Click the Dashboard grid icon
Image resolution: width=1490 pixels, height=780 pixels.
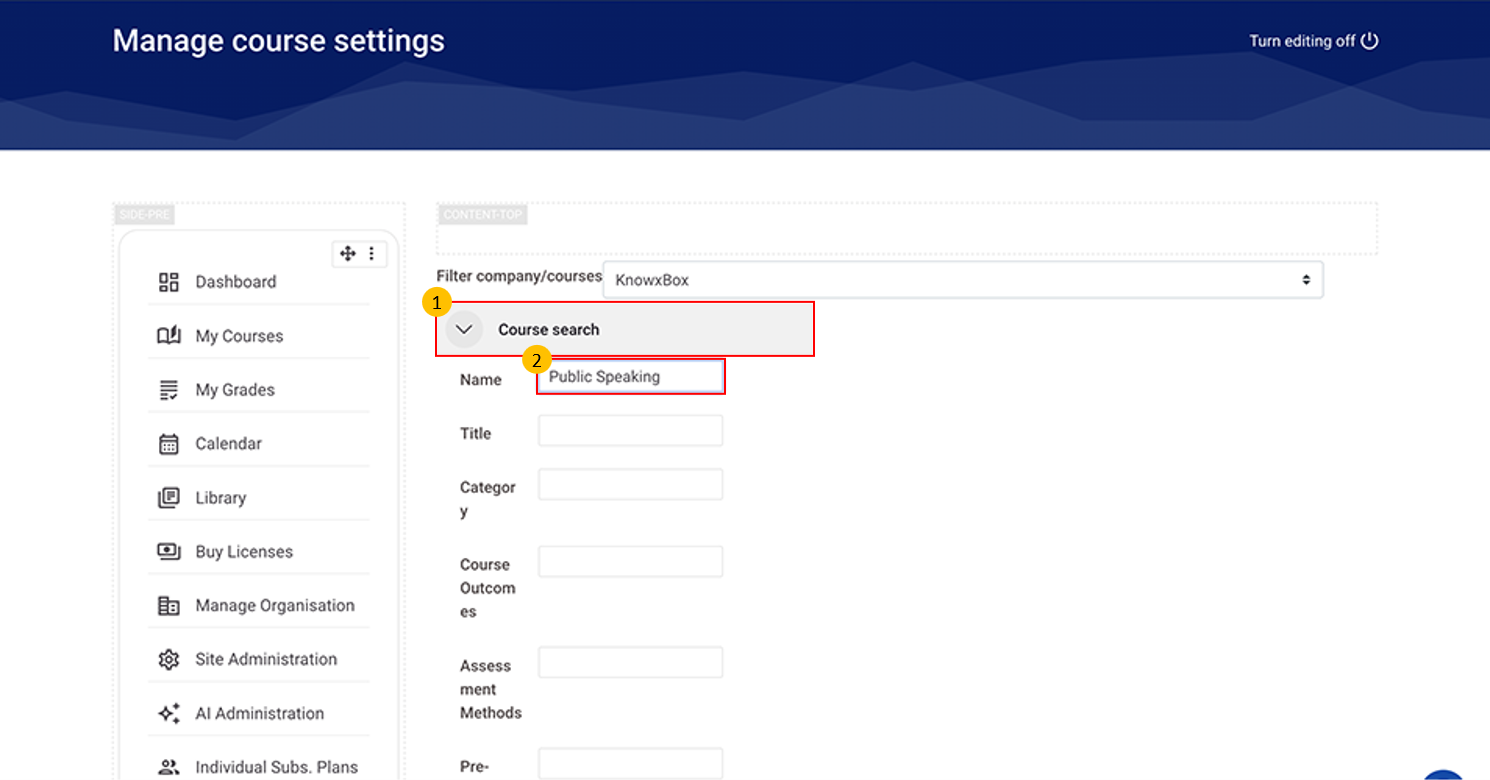(169, 282)
